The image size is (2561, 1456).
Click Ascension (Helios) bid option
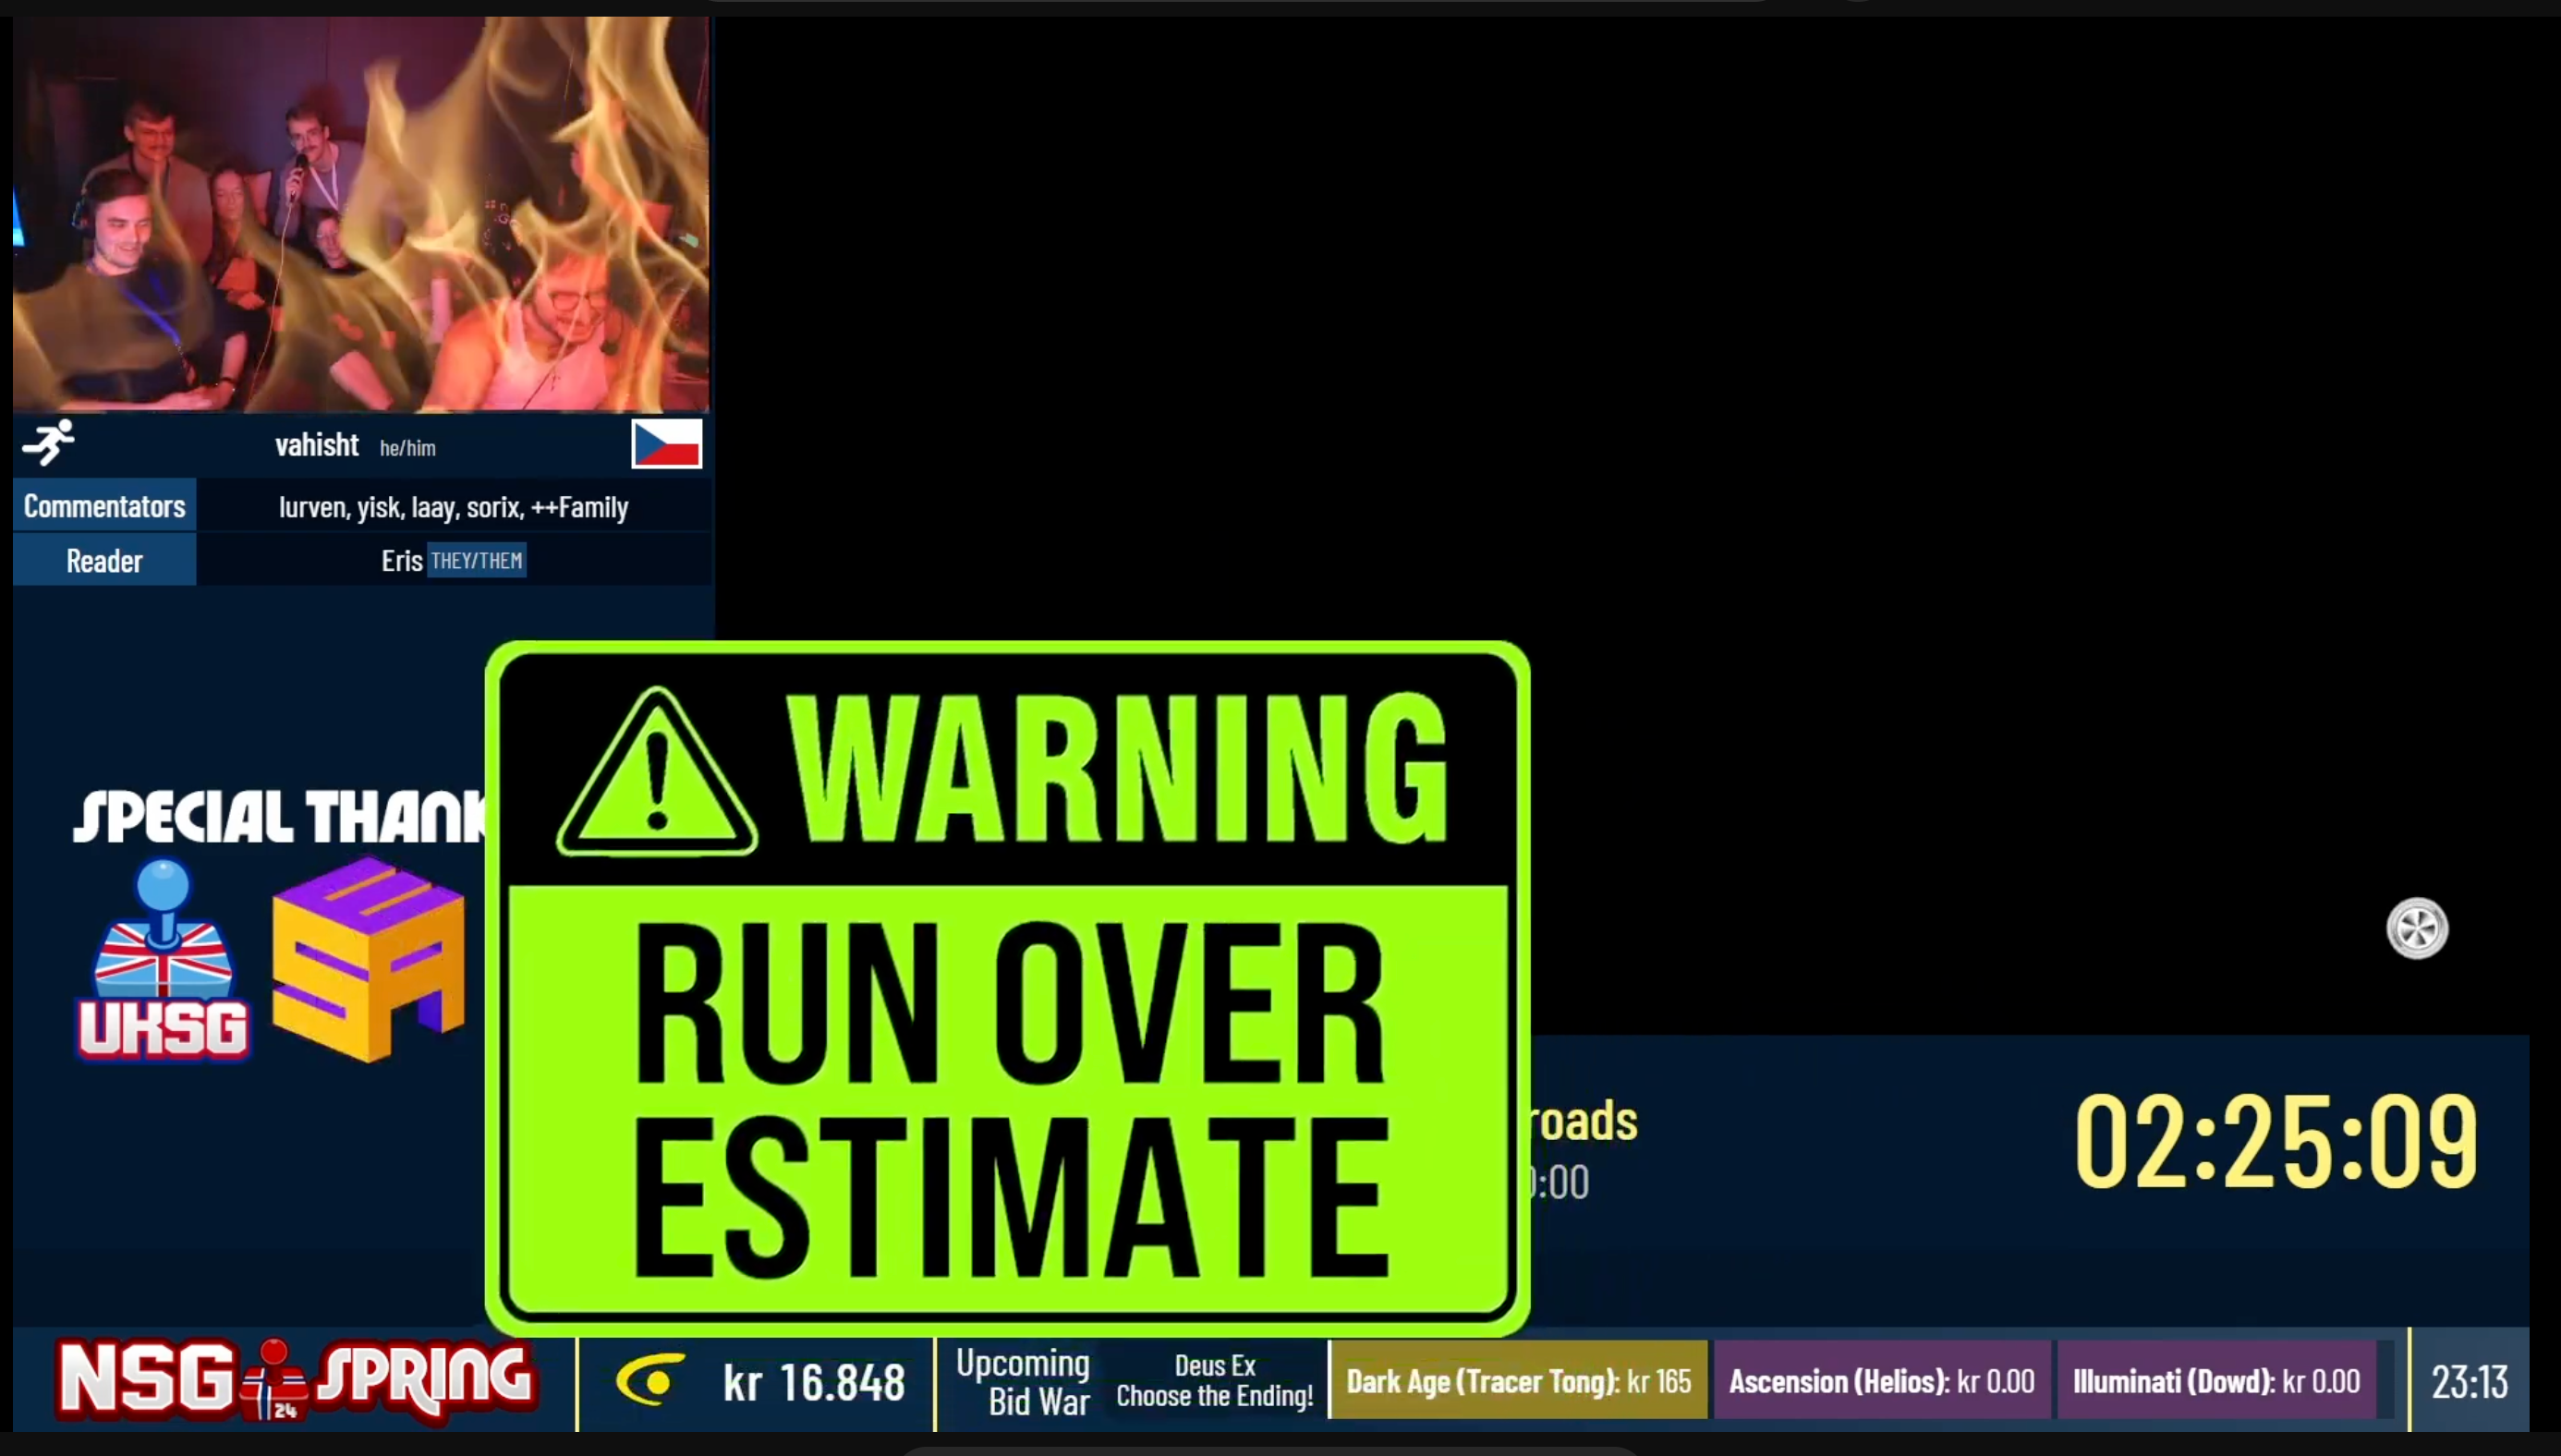tap(1881, 1381)
